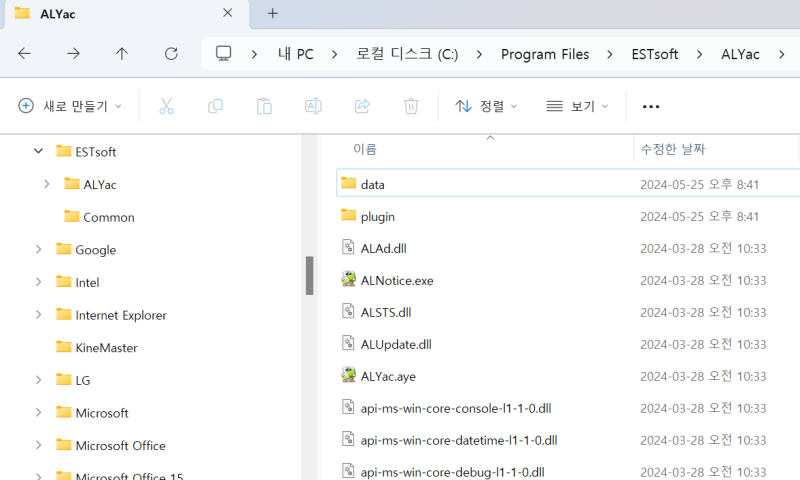Open the 정렬 (Sort) dropdown
800x480 pixels.
pos(486,106)
